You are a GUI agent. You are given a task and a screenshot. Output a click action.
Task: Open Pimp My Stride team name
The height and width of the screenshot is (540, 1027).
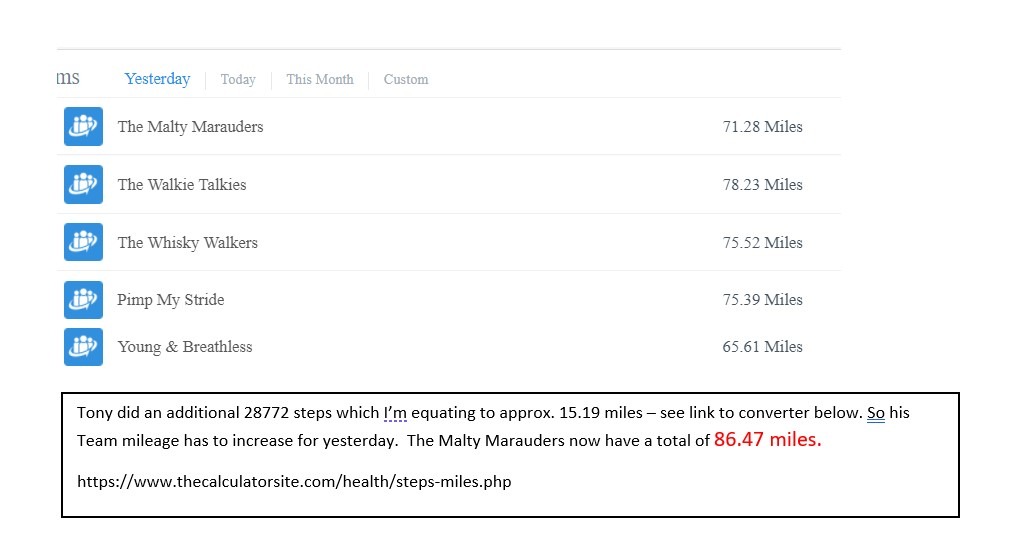pyautogui.click(x=170, y=300)
